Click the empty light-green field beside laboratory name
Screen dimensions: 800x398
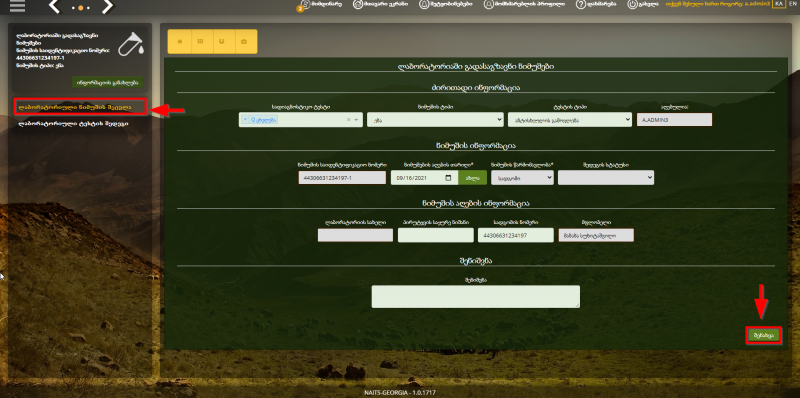pyautogui.click(x=436, y=235)
